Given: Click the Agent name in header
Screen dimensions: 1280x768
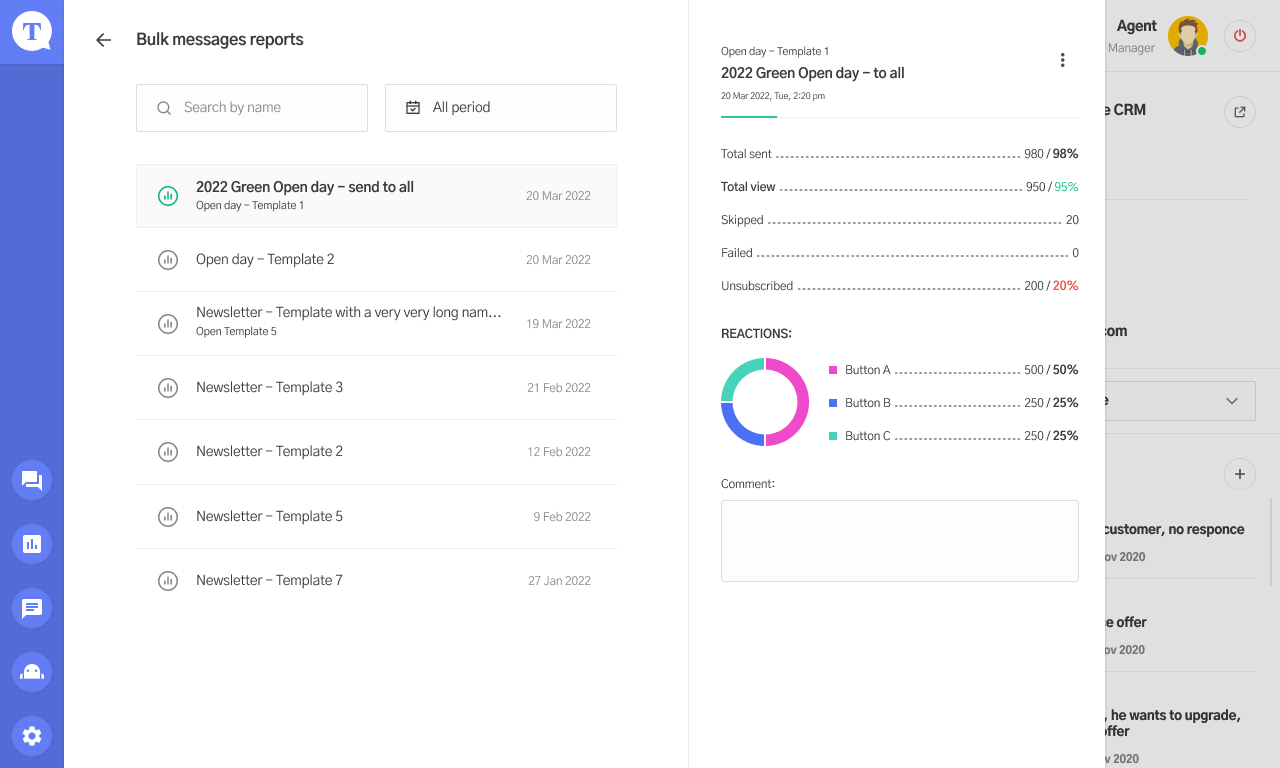Looking at the screenshot, I should 1136,26.
